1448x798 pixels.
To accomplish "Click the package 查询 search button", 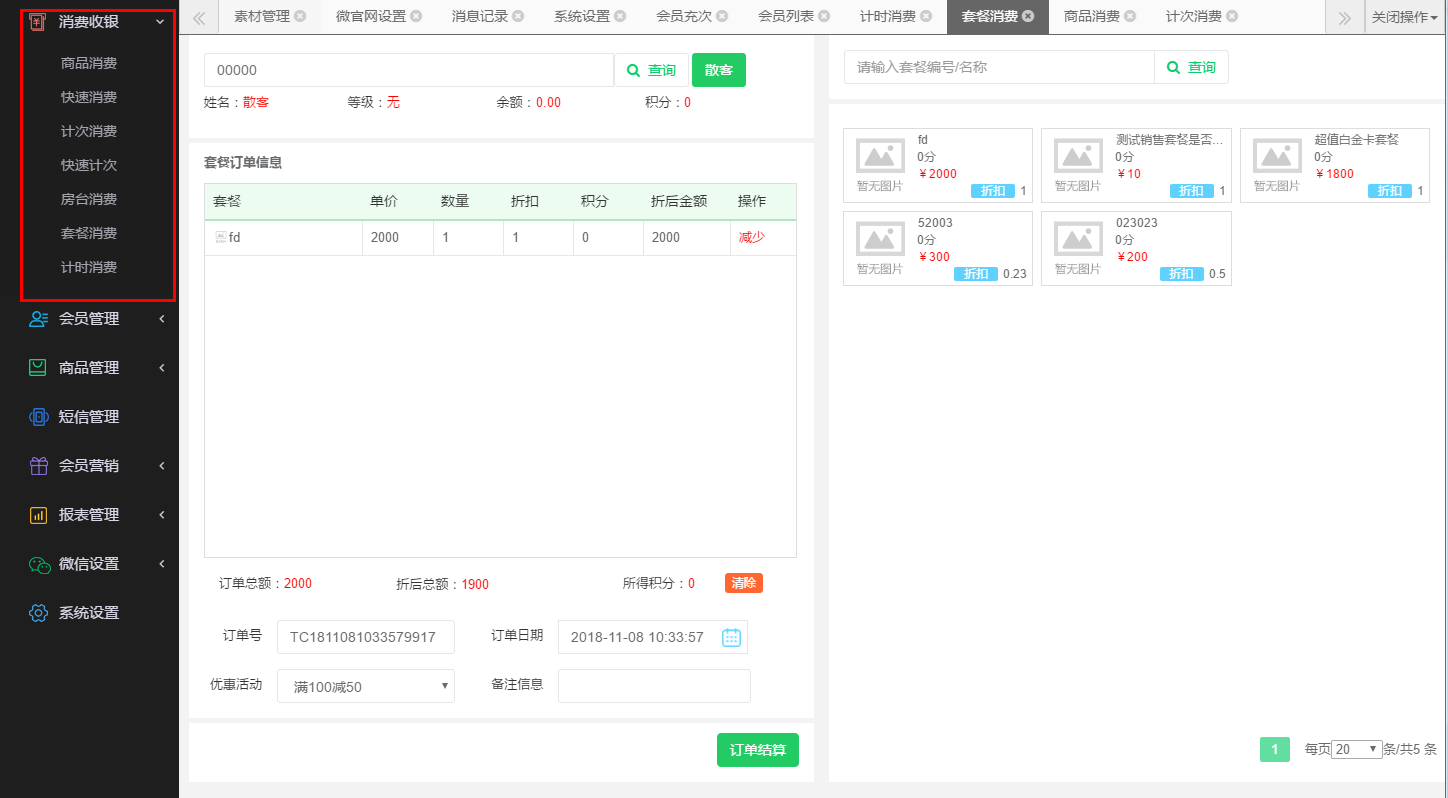I will (x=1191, y=67).
